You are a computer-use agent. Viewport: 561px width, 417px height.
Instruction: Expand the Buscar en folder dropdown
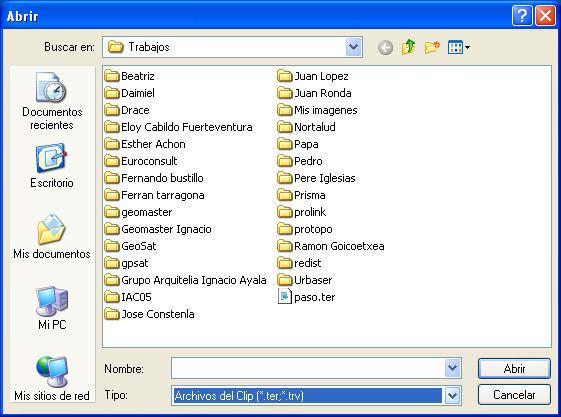[353, 47]
